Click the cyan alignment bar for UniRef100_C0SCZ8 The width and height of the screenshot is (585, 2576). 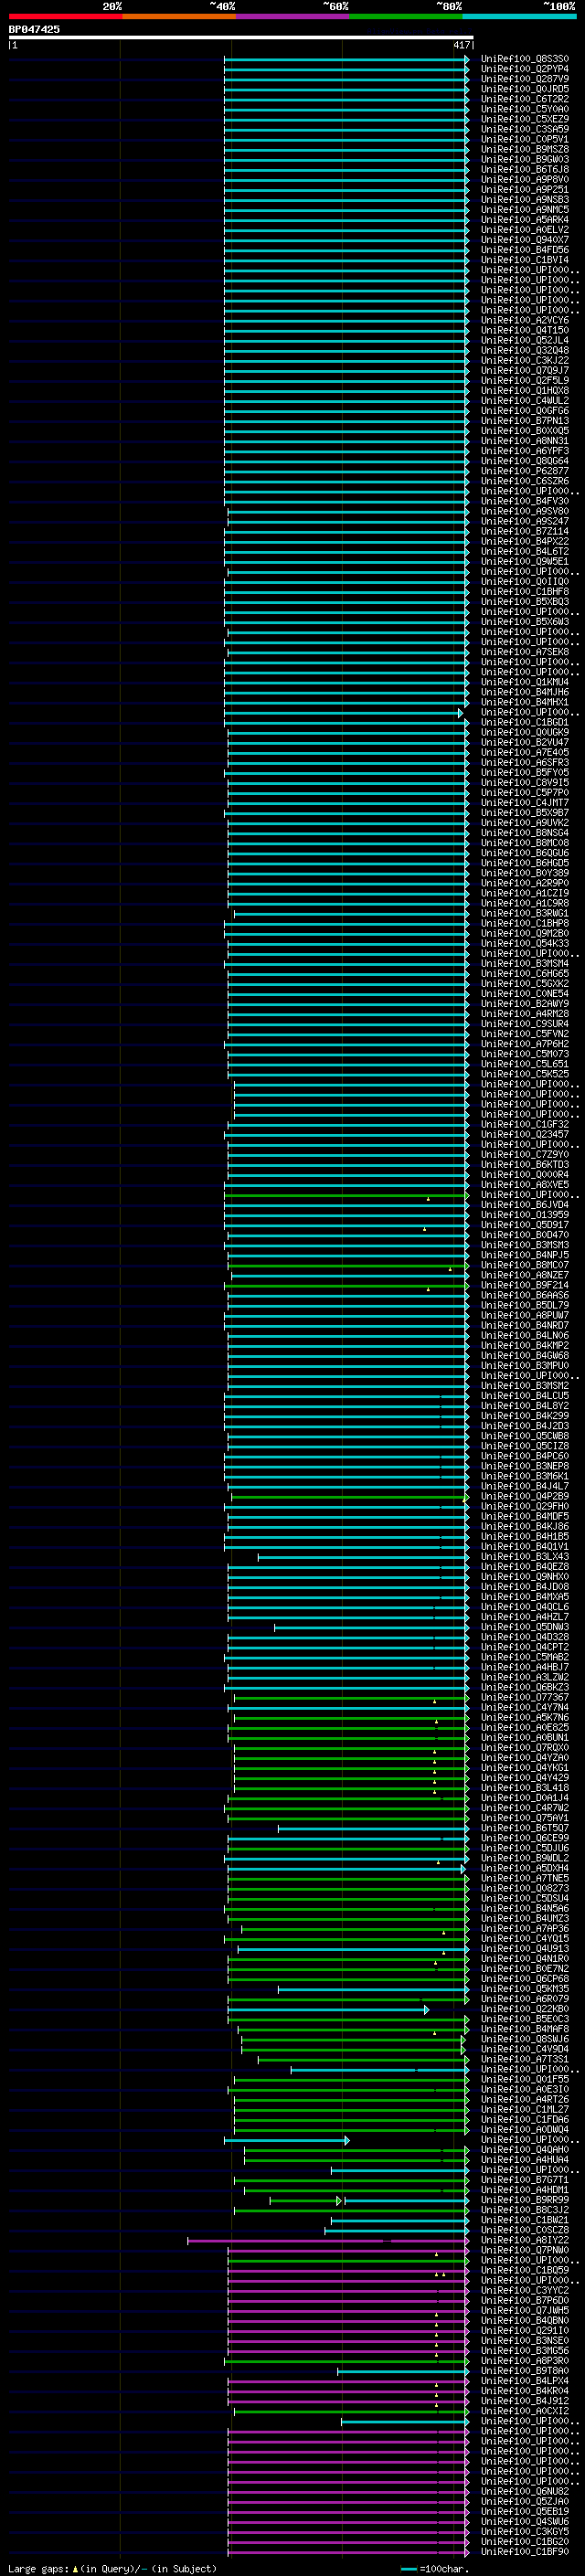396,2230
